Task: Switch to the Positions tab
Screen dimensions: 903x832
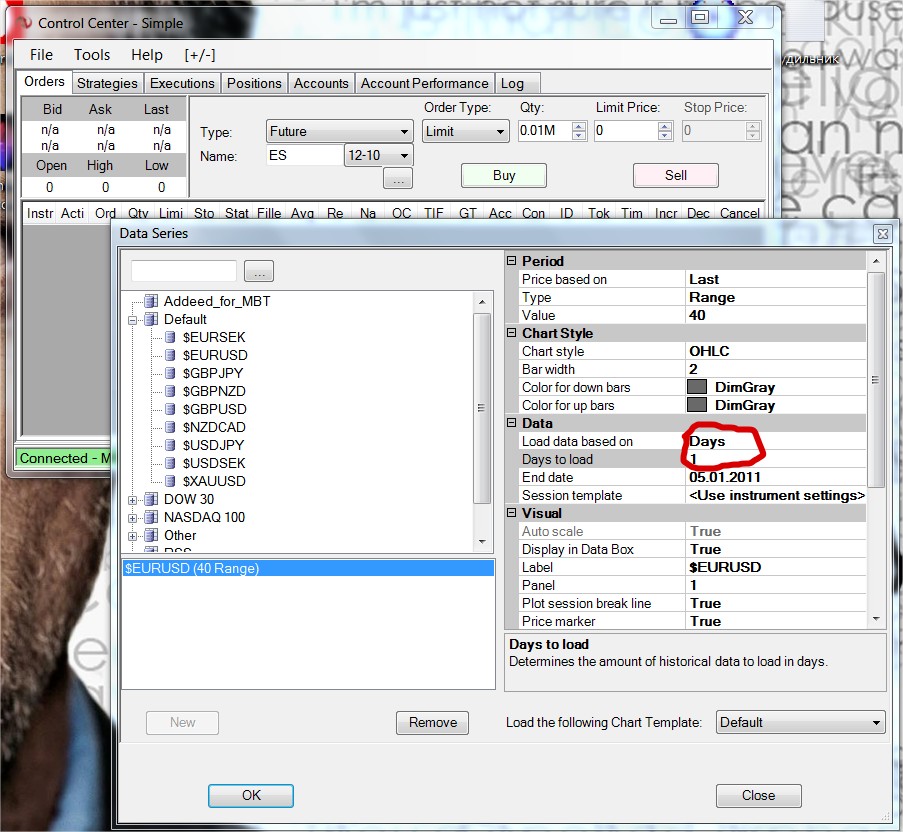Action: (x=254, y=83)
